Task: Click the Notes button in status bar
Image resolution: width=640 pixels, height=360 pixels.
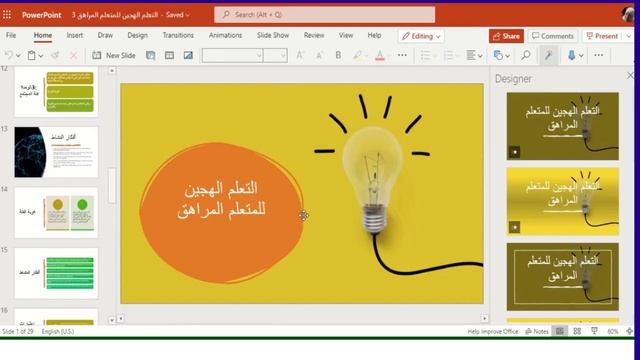Action: [537, 331]
